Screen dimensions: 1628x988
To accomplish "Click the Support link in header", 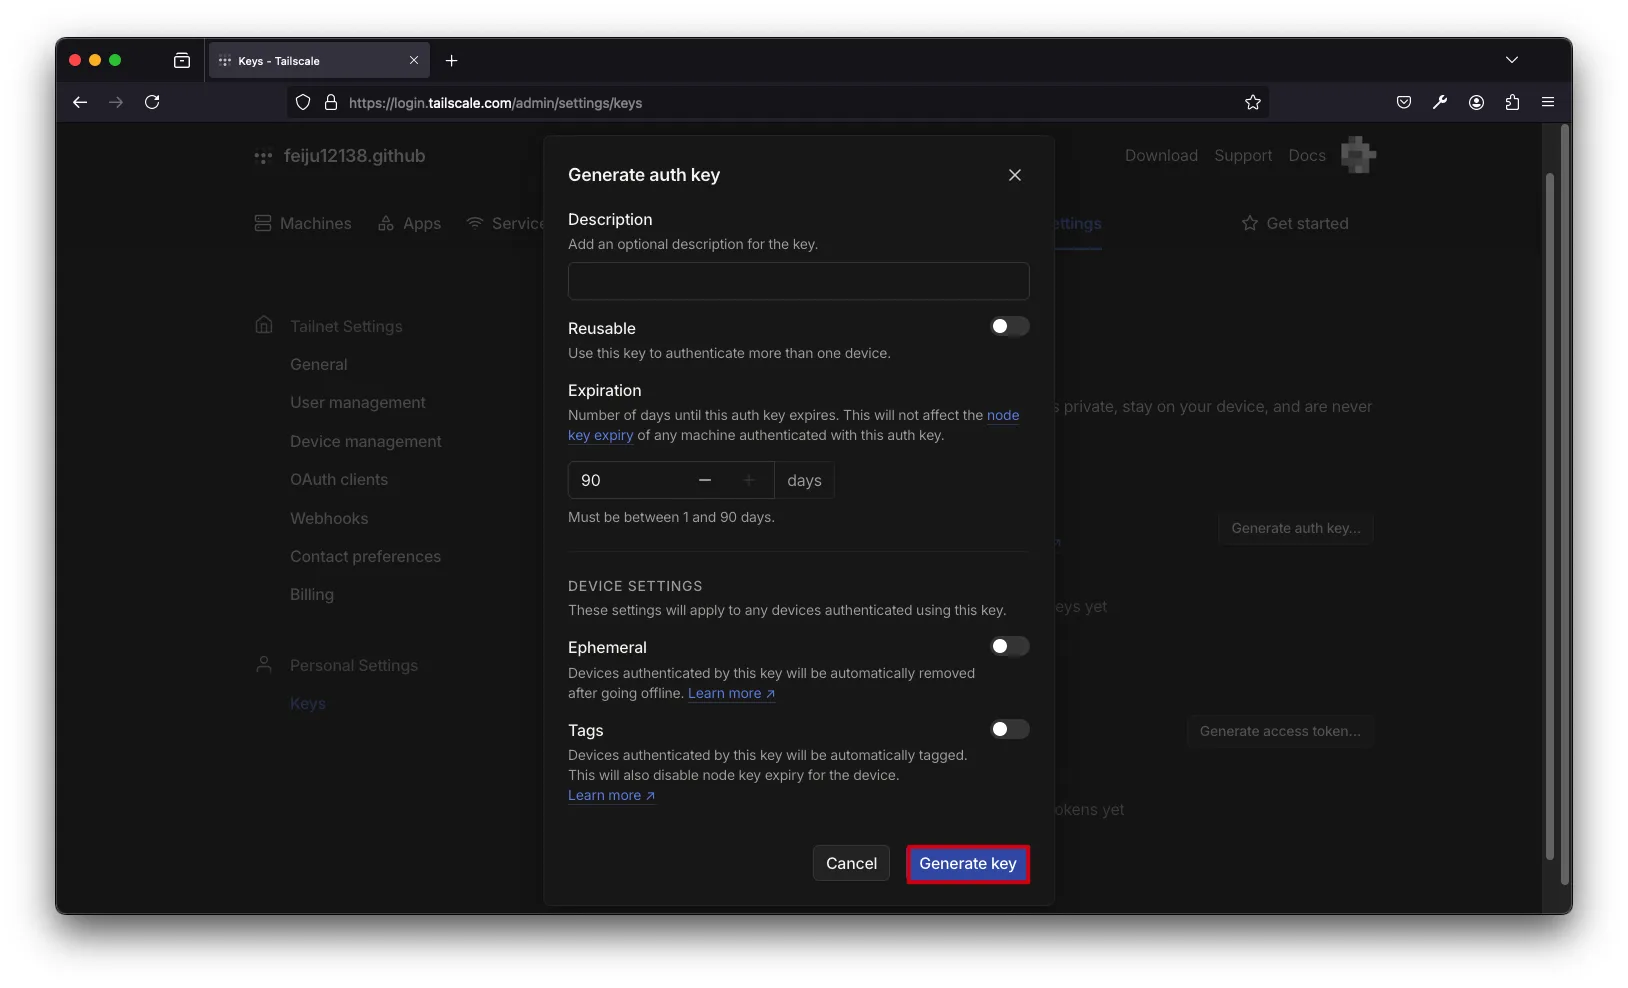I will [x=1243, y=156].
